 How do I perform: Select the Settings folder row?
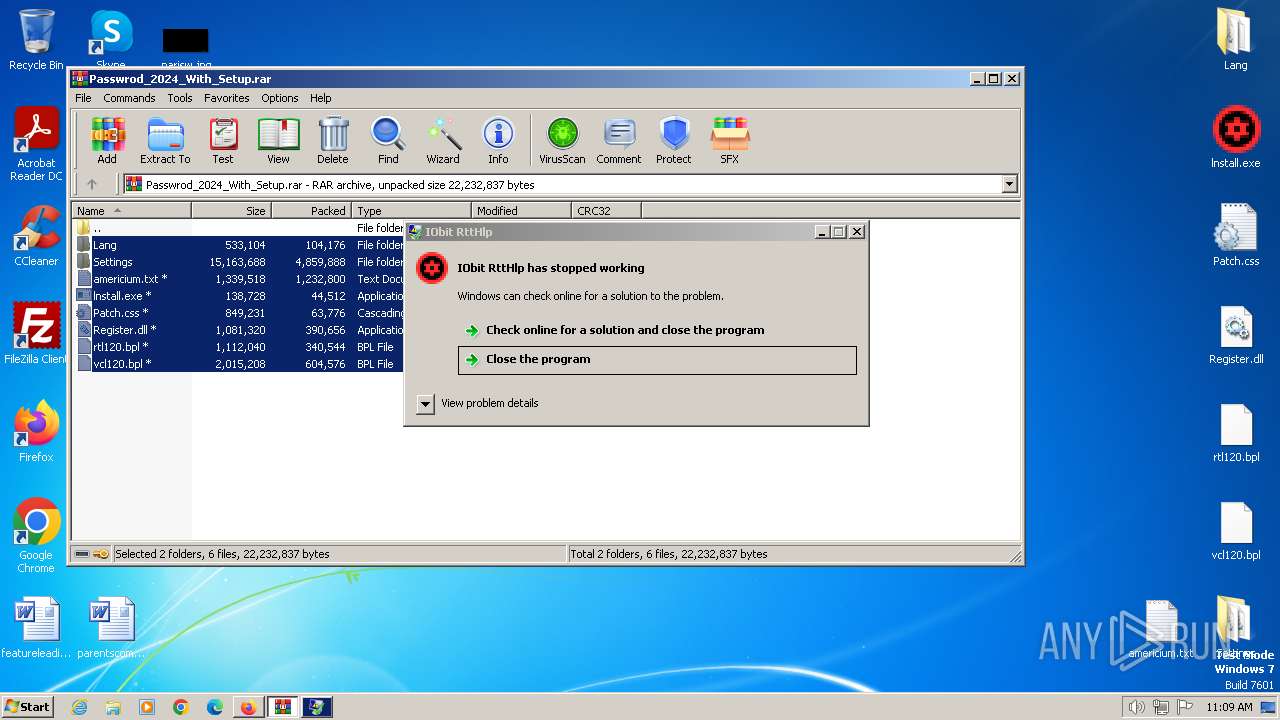tap(240, 262)
